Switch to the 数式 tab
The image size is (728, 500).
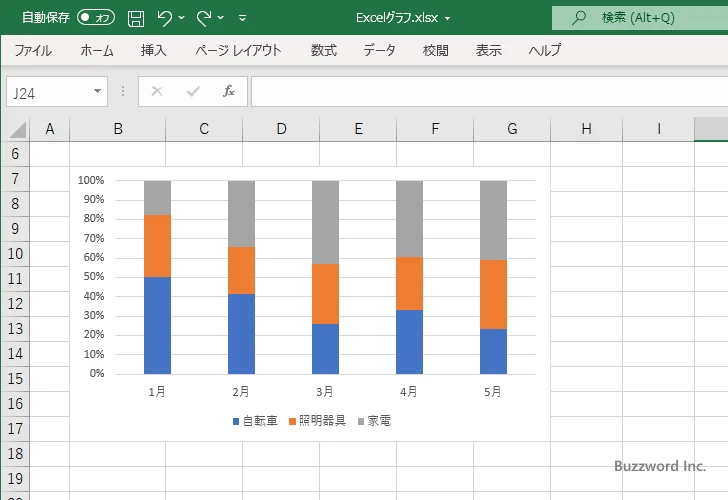tap(324, 50)
